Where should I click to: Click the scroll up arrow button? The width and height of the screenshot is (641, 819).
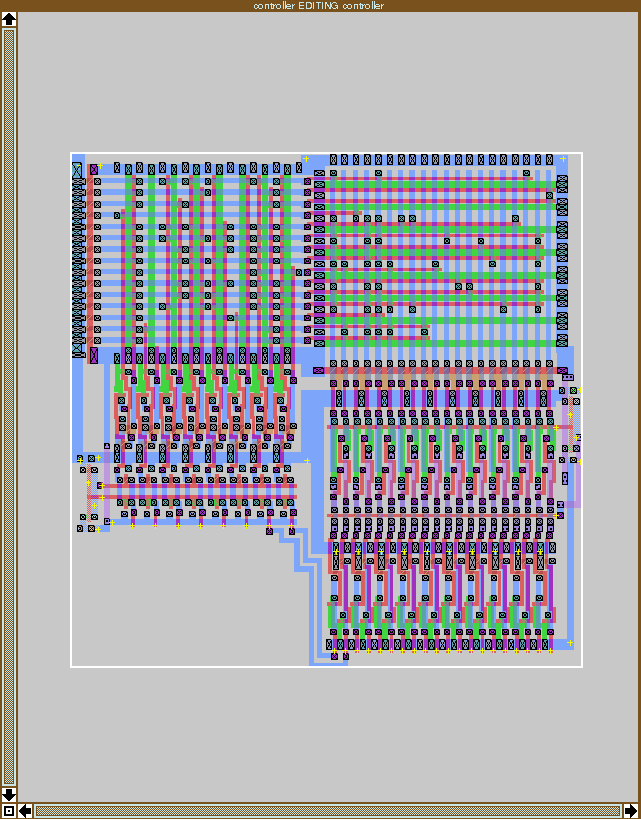pos(9,20)
